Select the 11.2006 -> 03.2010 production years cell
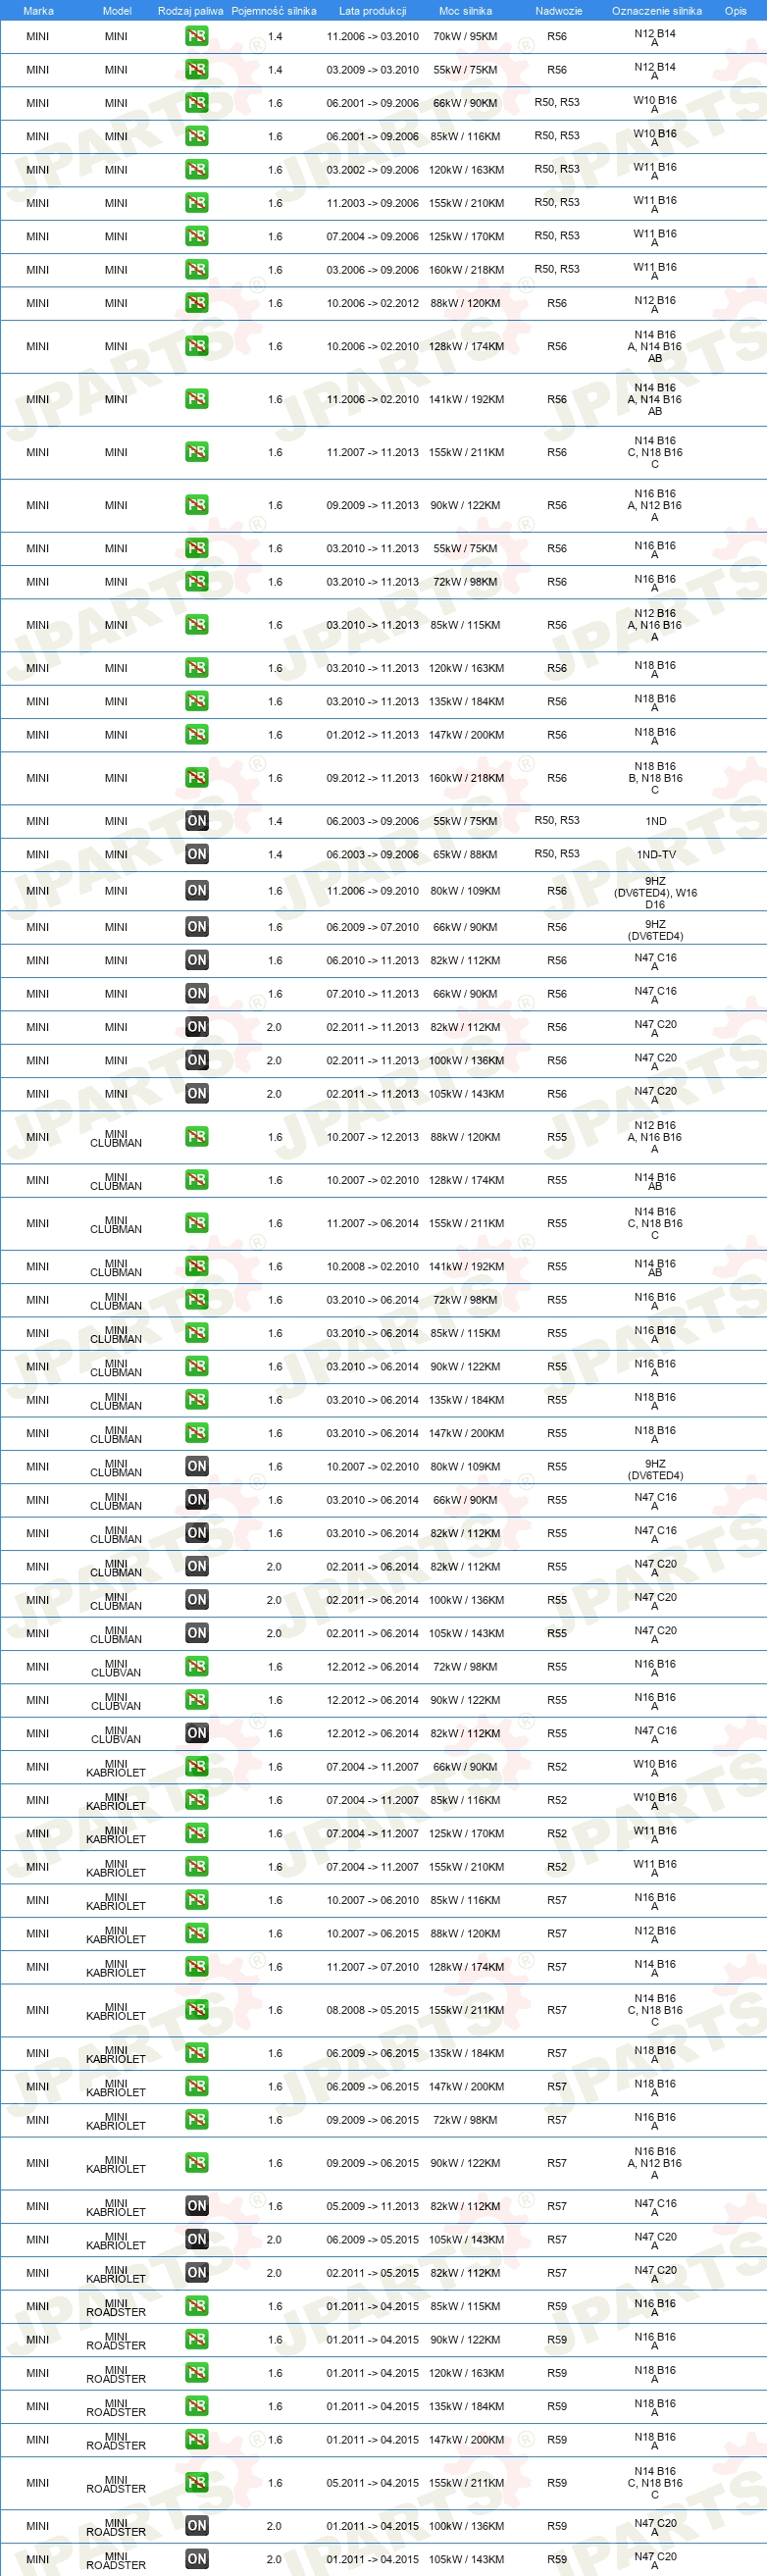767x2576 pixels. [x=372, y=36]
